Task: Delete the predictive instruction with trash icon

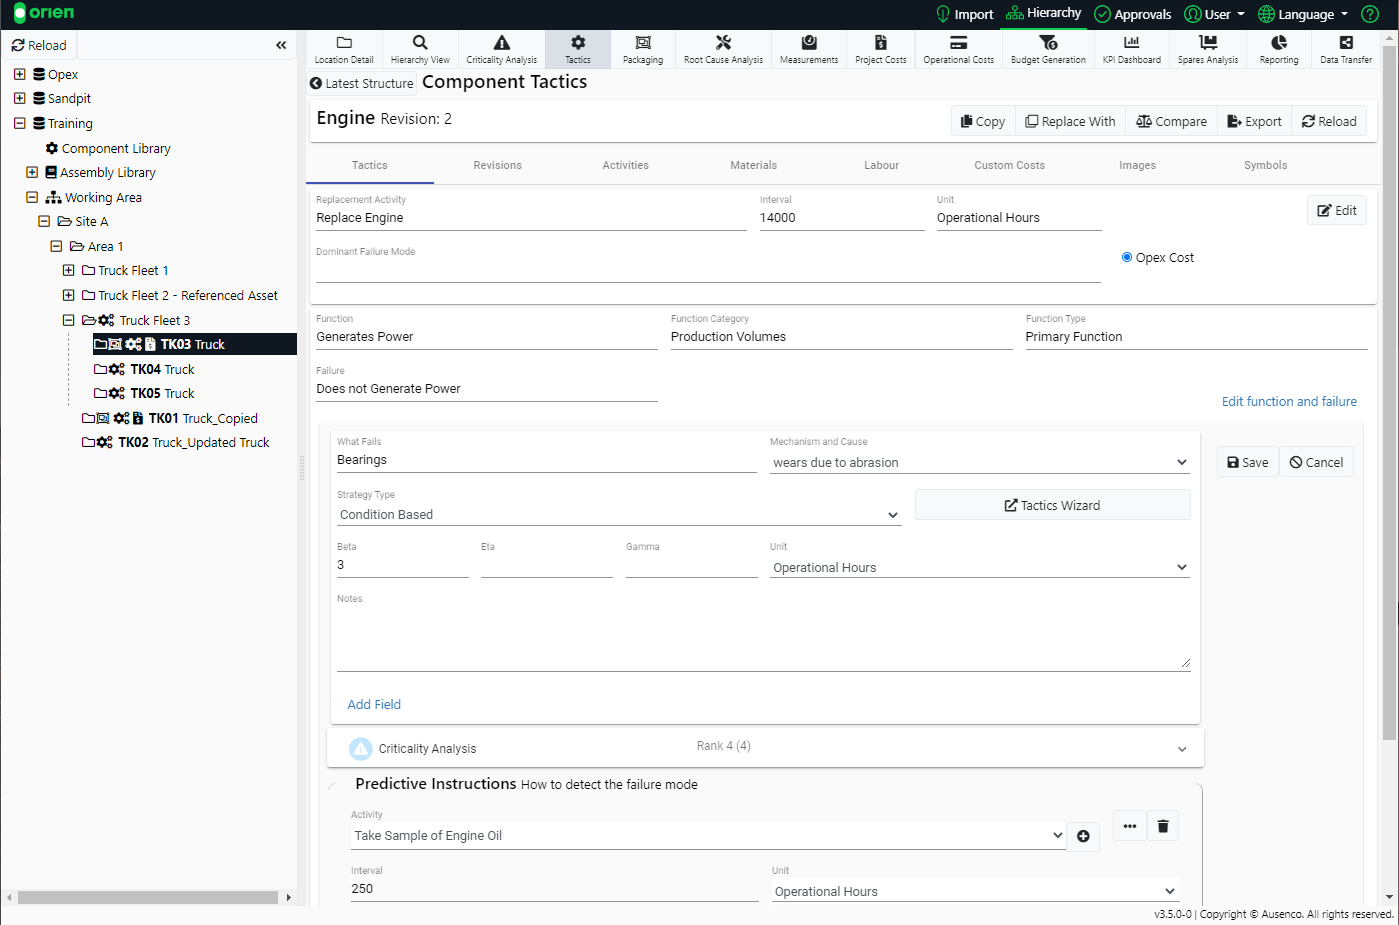Action: (x=1162, y=826)
